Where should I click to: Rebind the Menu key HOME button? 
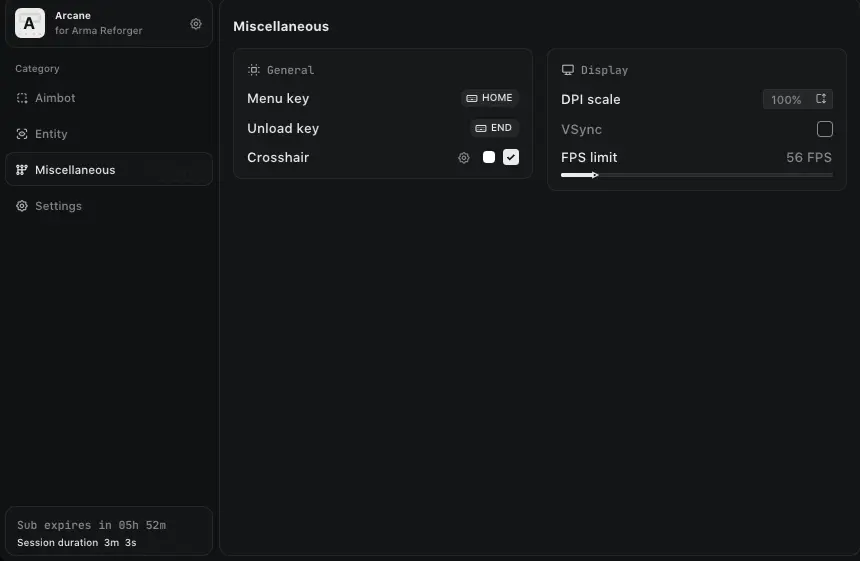point(490,98)
